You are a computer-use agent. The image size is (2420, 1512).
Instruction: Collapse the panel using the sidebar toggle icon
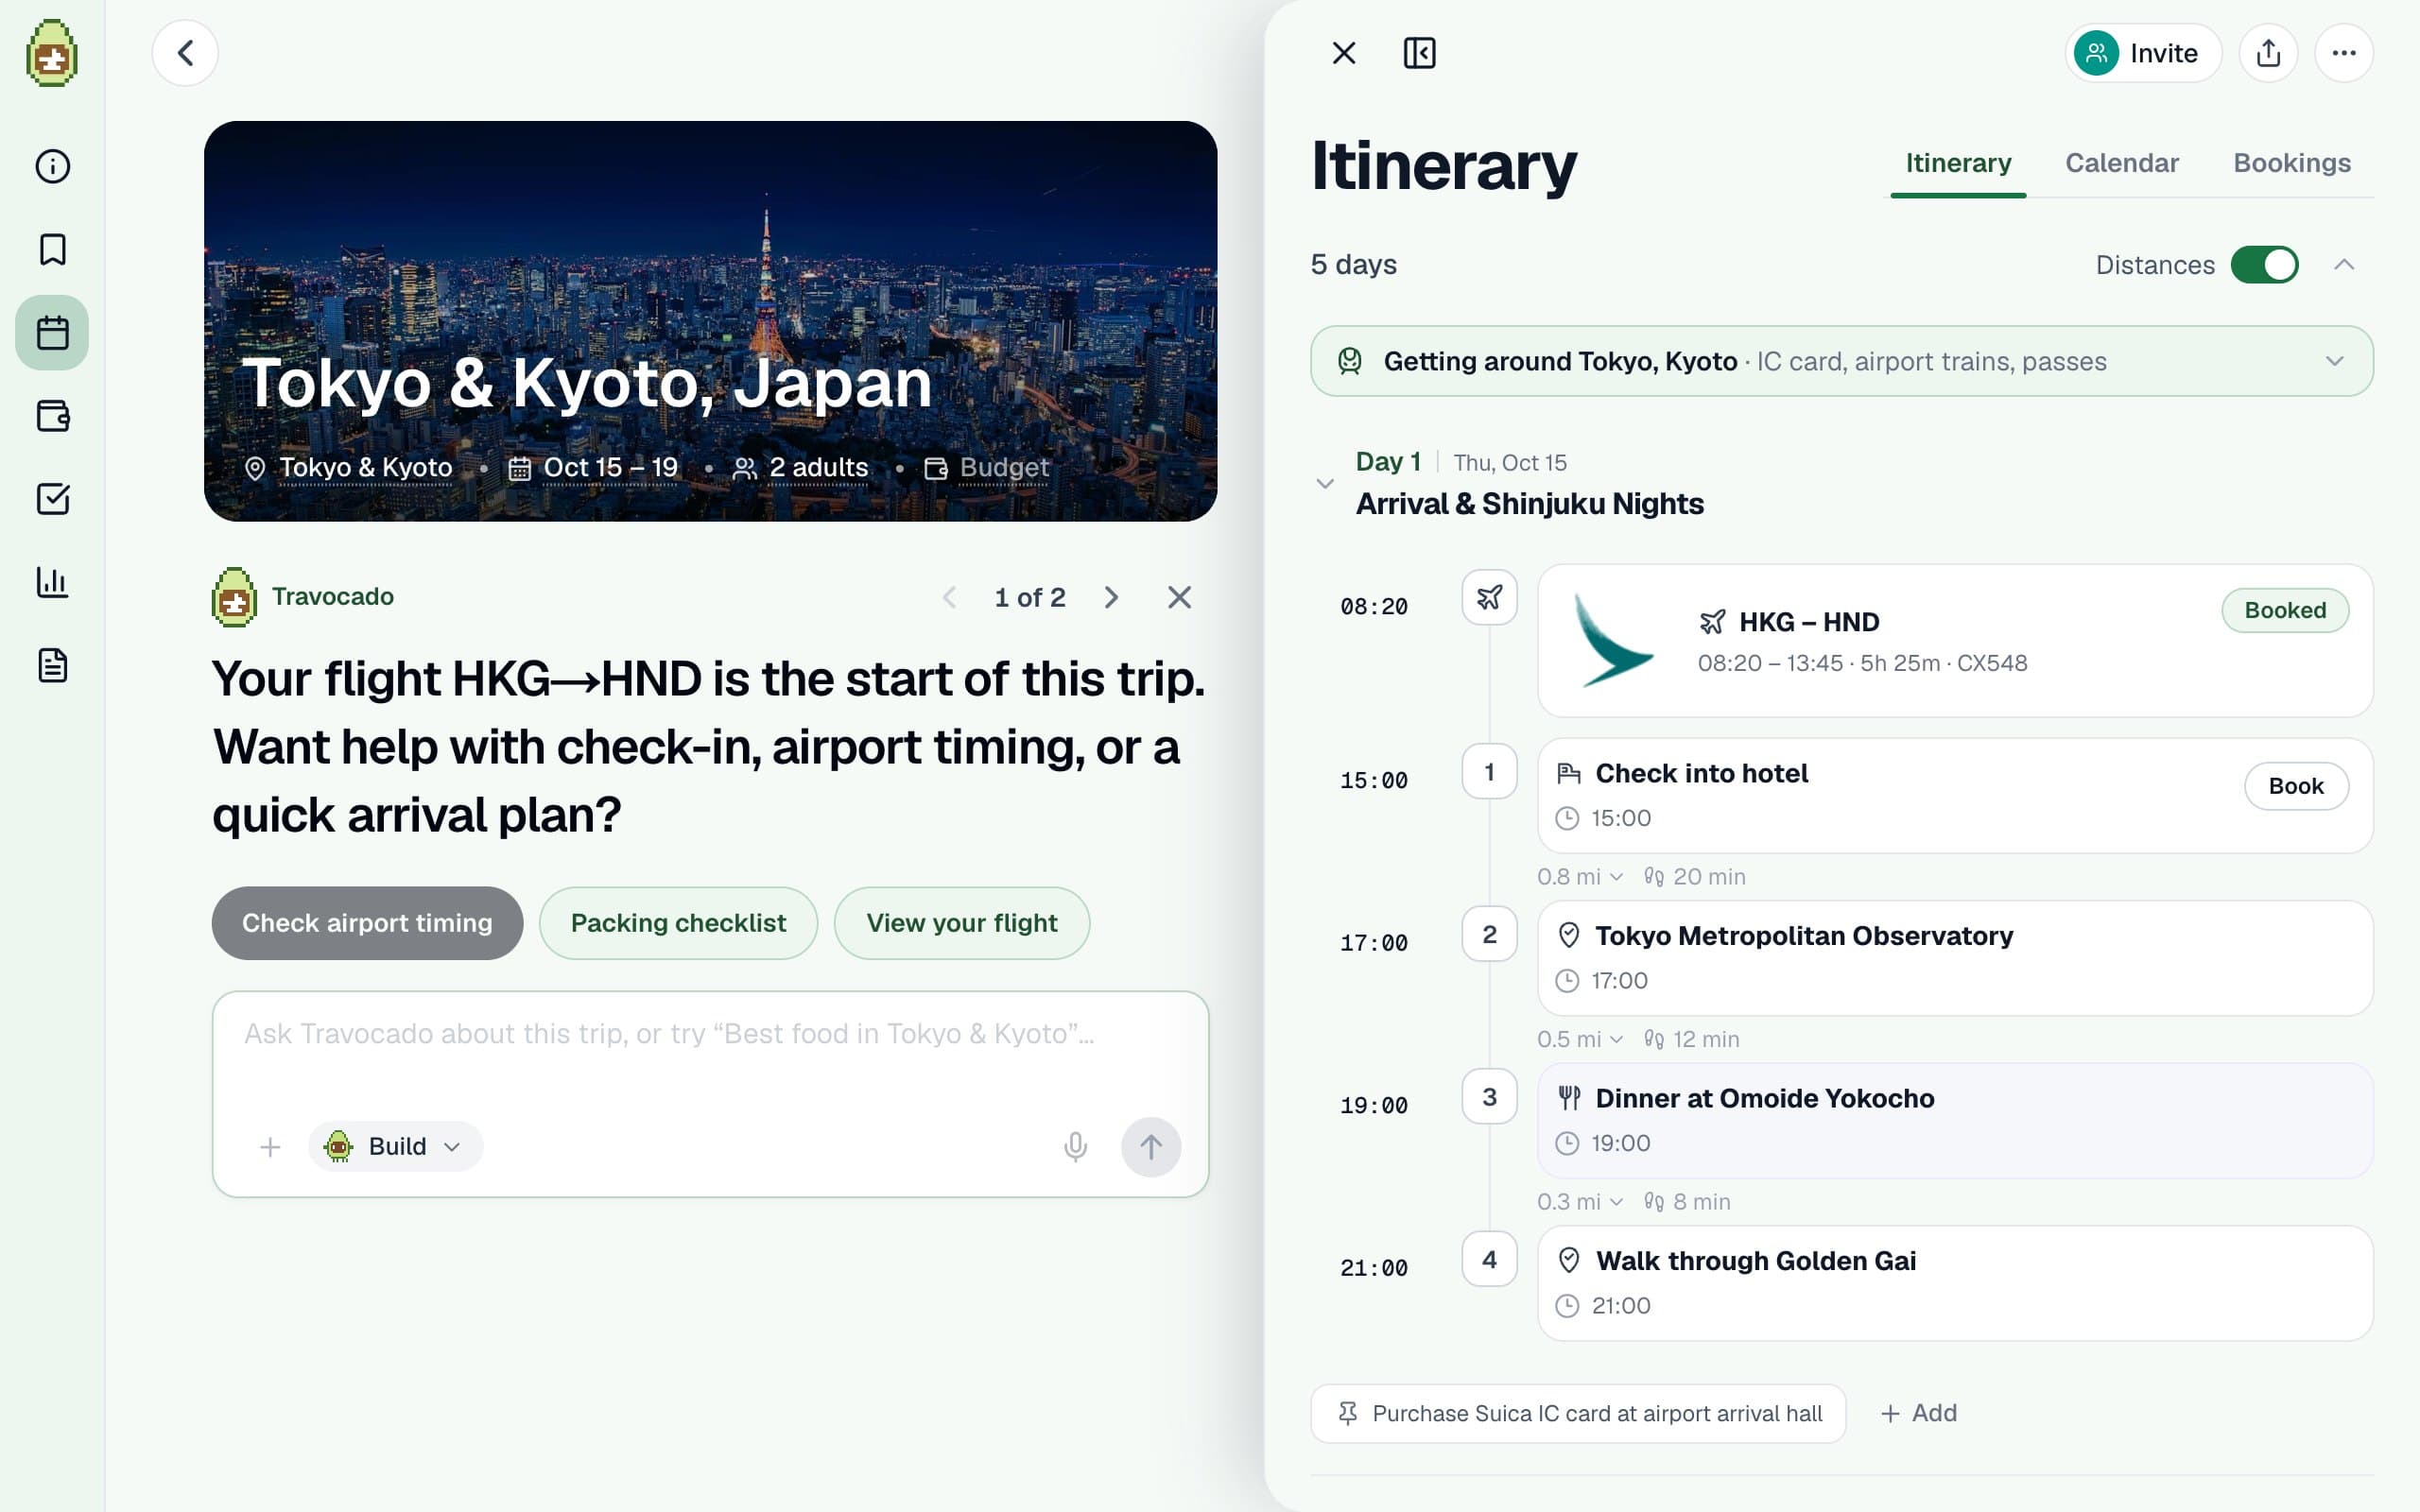pos(1419,53)
